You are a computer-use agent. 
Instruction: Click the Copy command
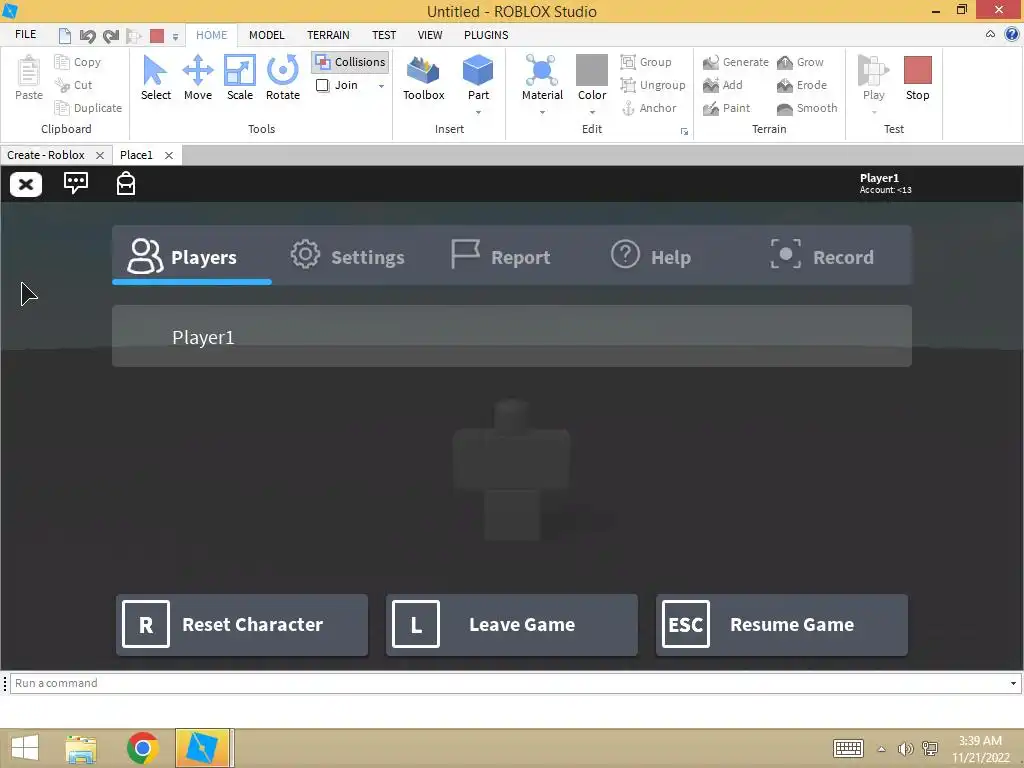click(78, 62)
